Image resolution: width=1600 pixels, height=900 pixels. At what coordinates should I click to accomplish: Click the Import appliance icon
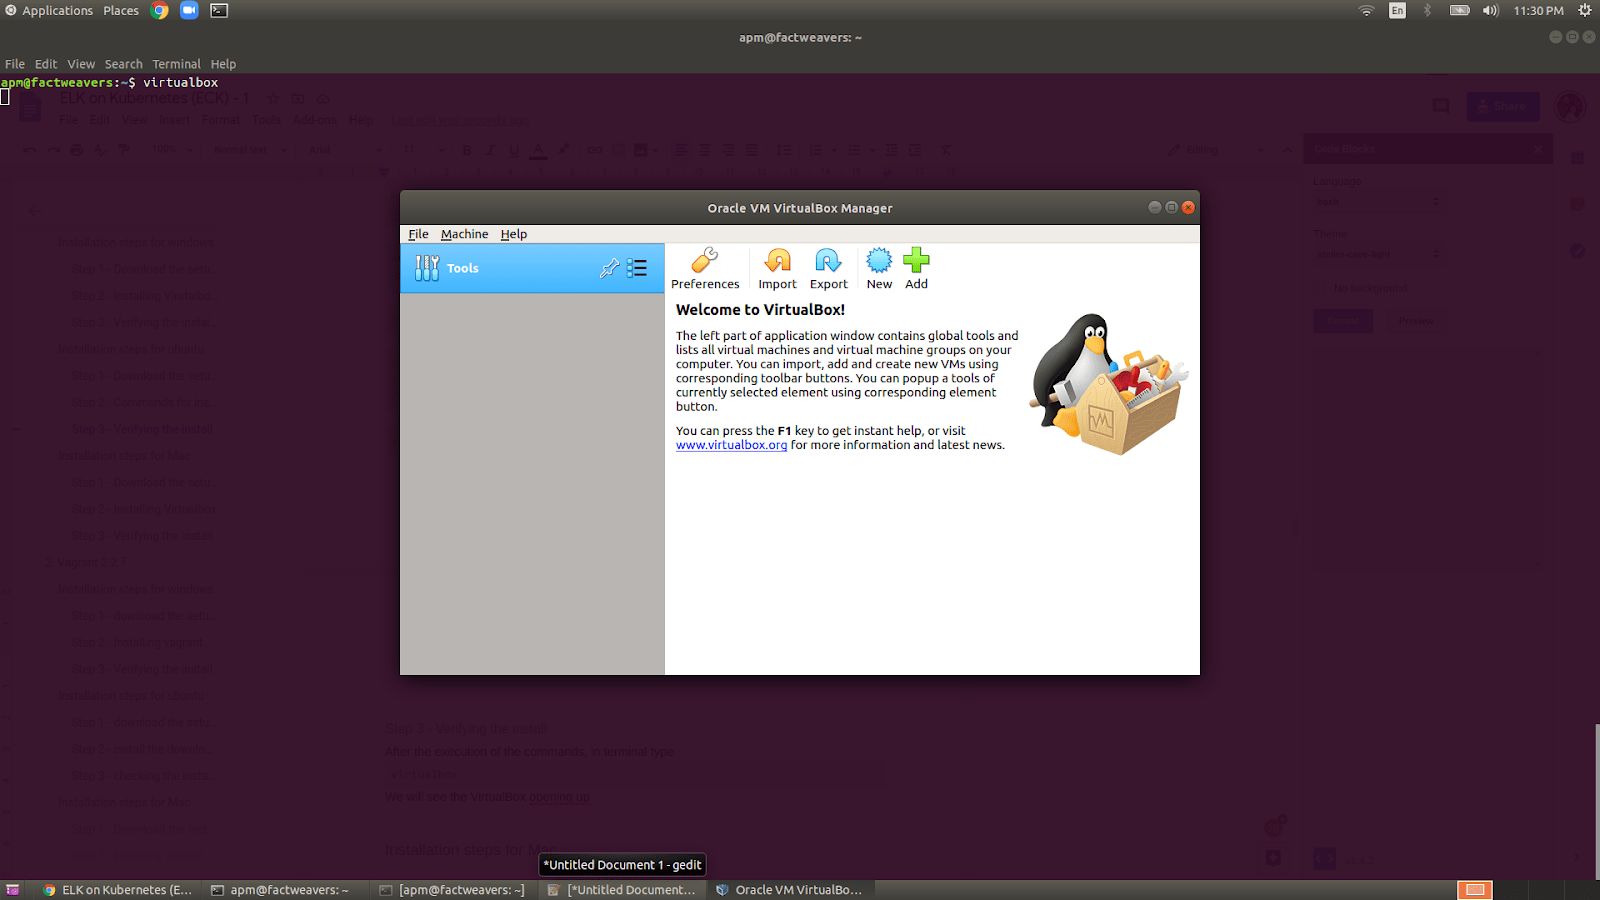pos(777,269)
